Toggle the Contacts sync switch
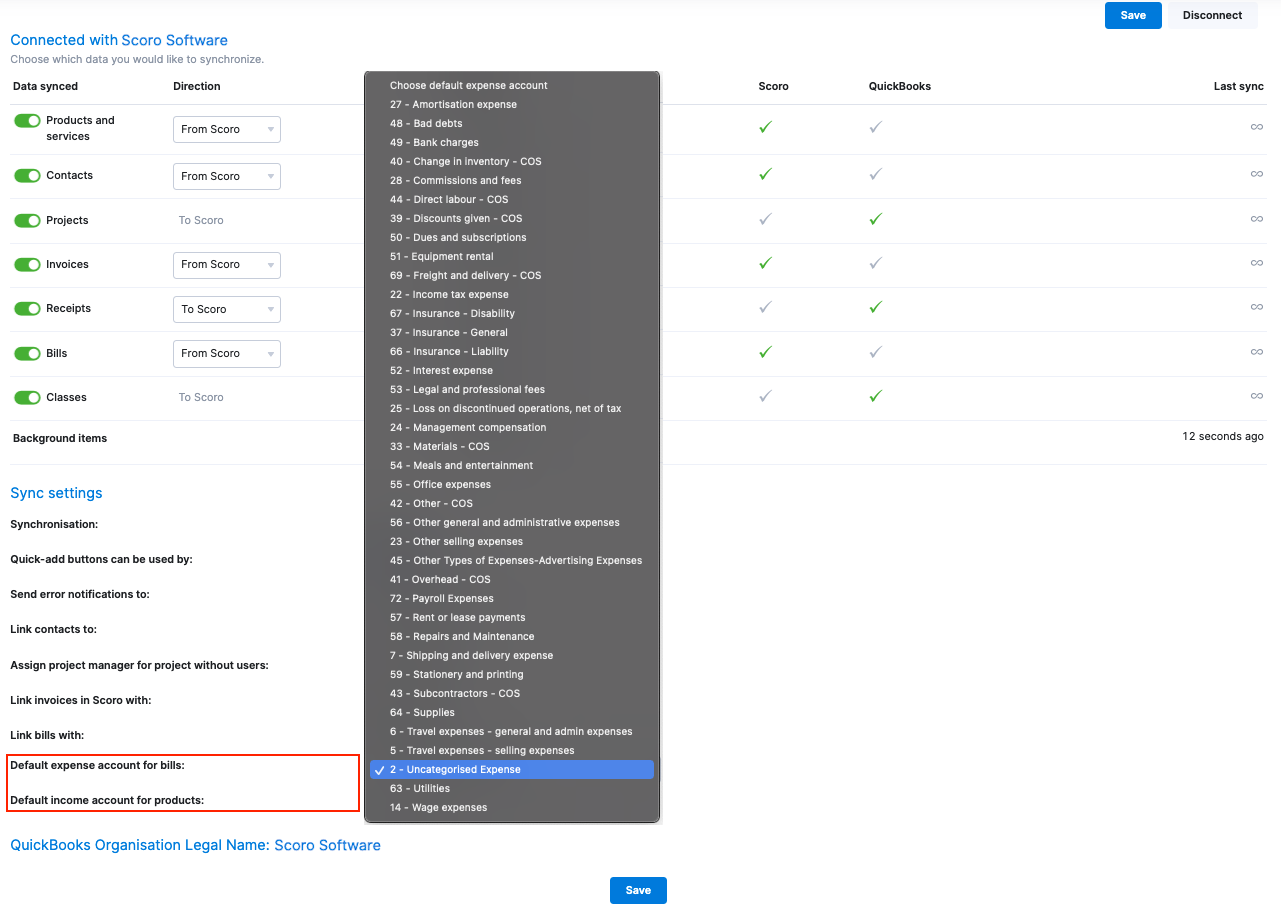The image size is (1281, 909). (x=27, y=175)
